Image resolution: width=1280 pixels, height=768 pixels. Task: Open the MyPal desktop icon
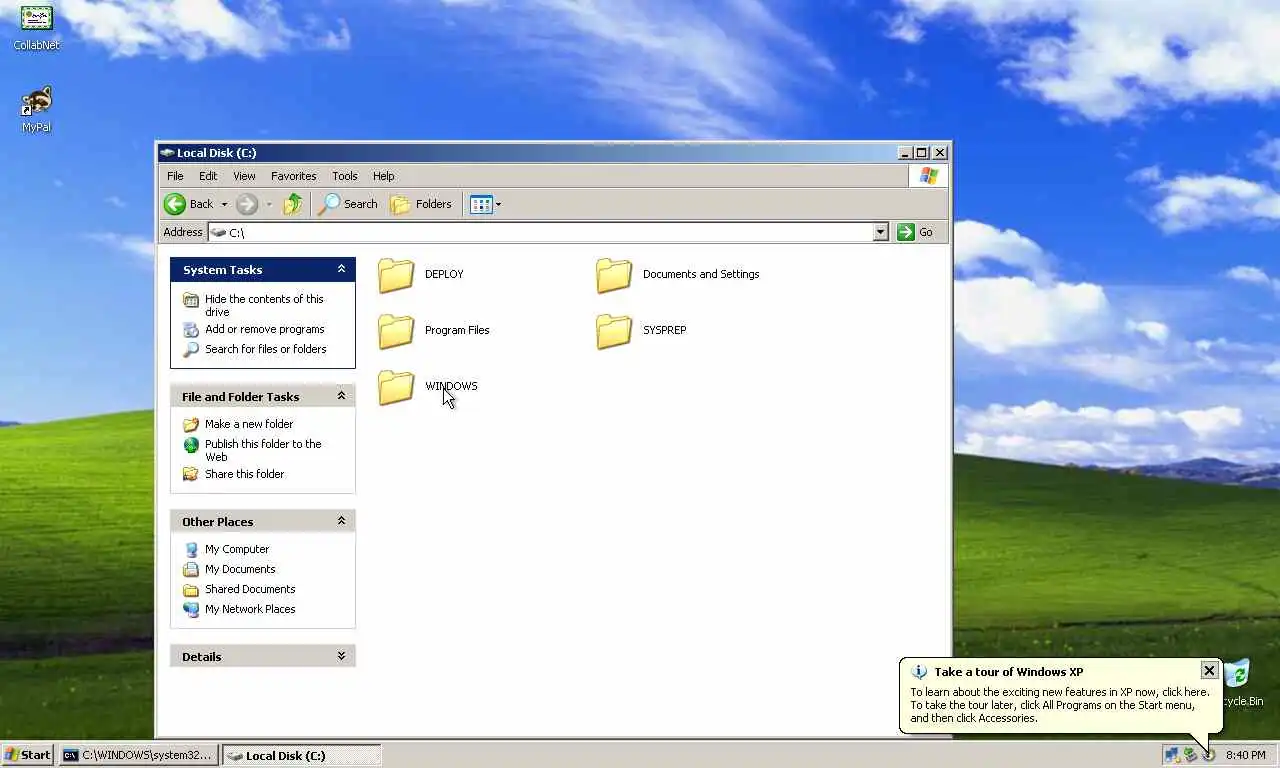coord(37,101)
